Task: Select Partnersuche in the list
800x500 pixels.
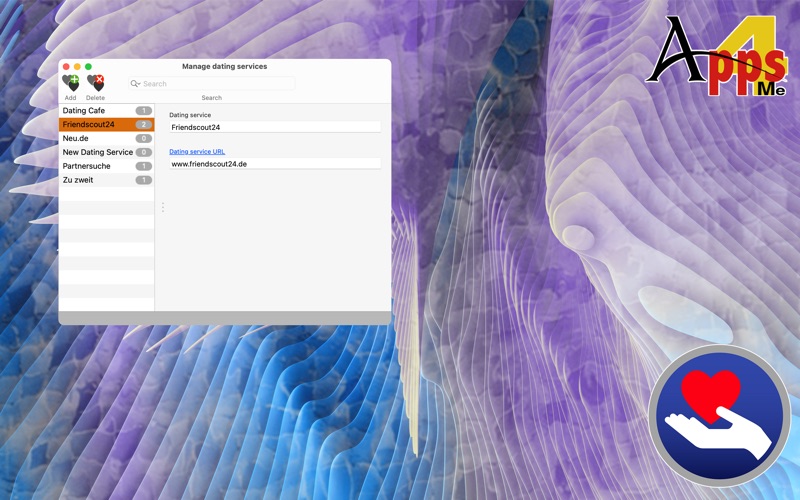Action: pos(107,166)
